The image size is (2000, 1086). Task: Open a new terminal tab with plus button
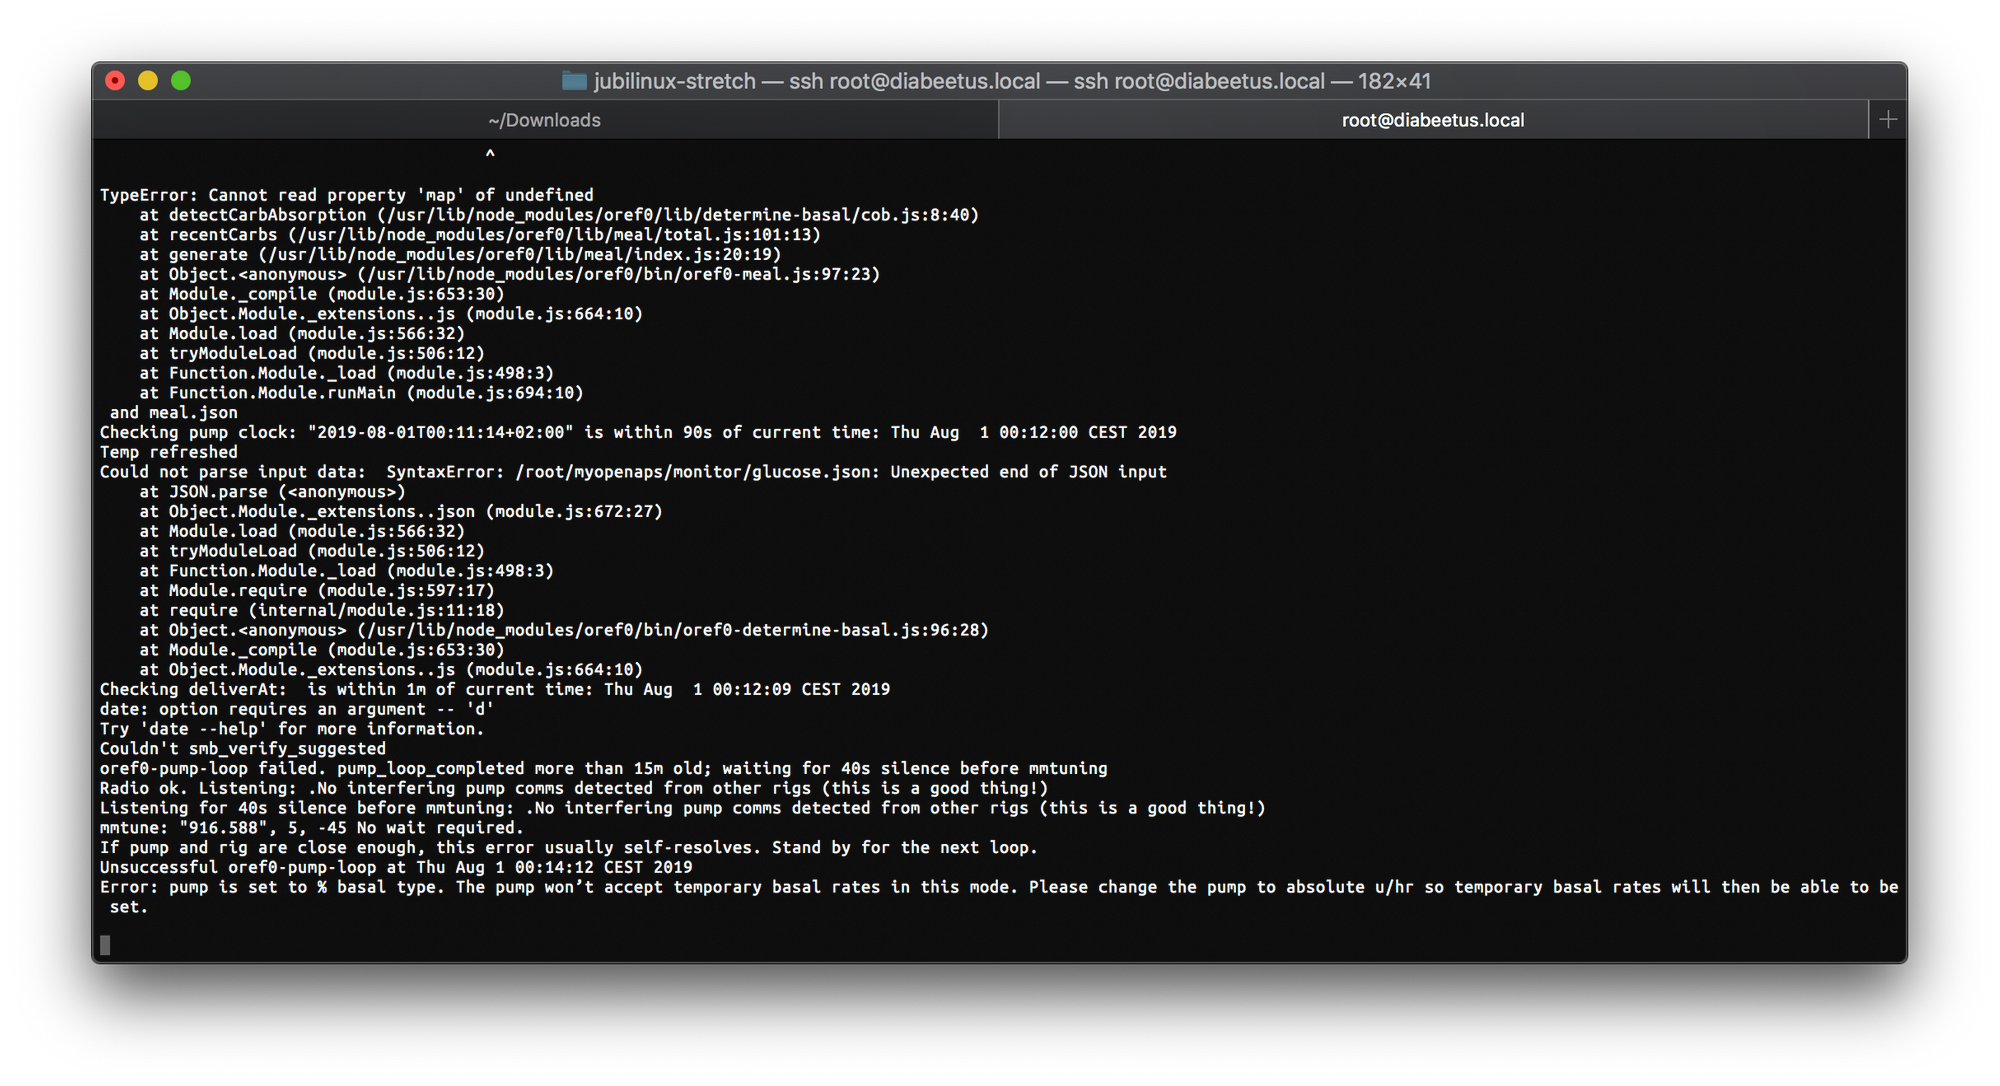[1888, 120]
